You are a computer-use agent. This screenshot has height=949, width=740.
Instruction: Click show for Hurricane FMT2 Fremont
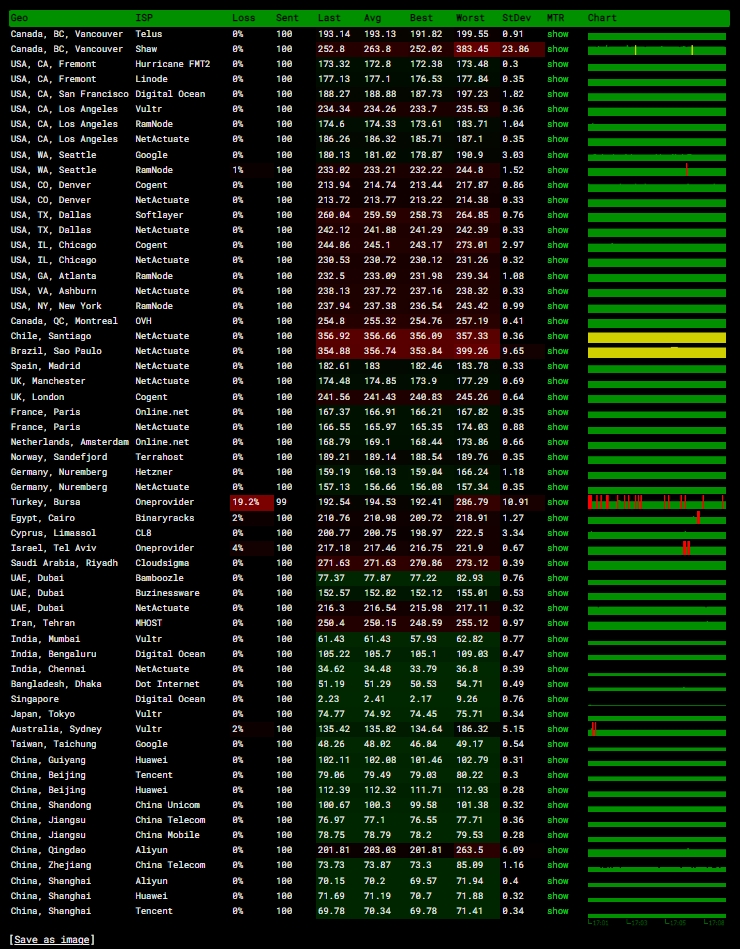tap(557, 64)
